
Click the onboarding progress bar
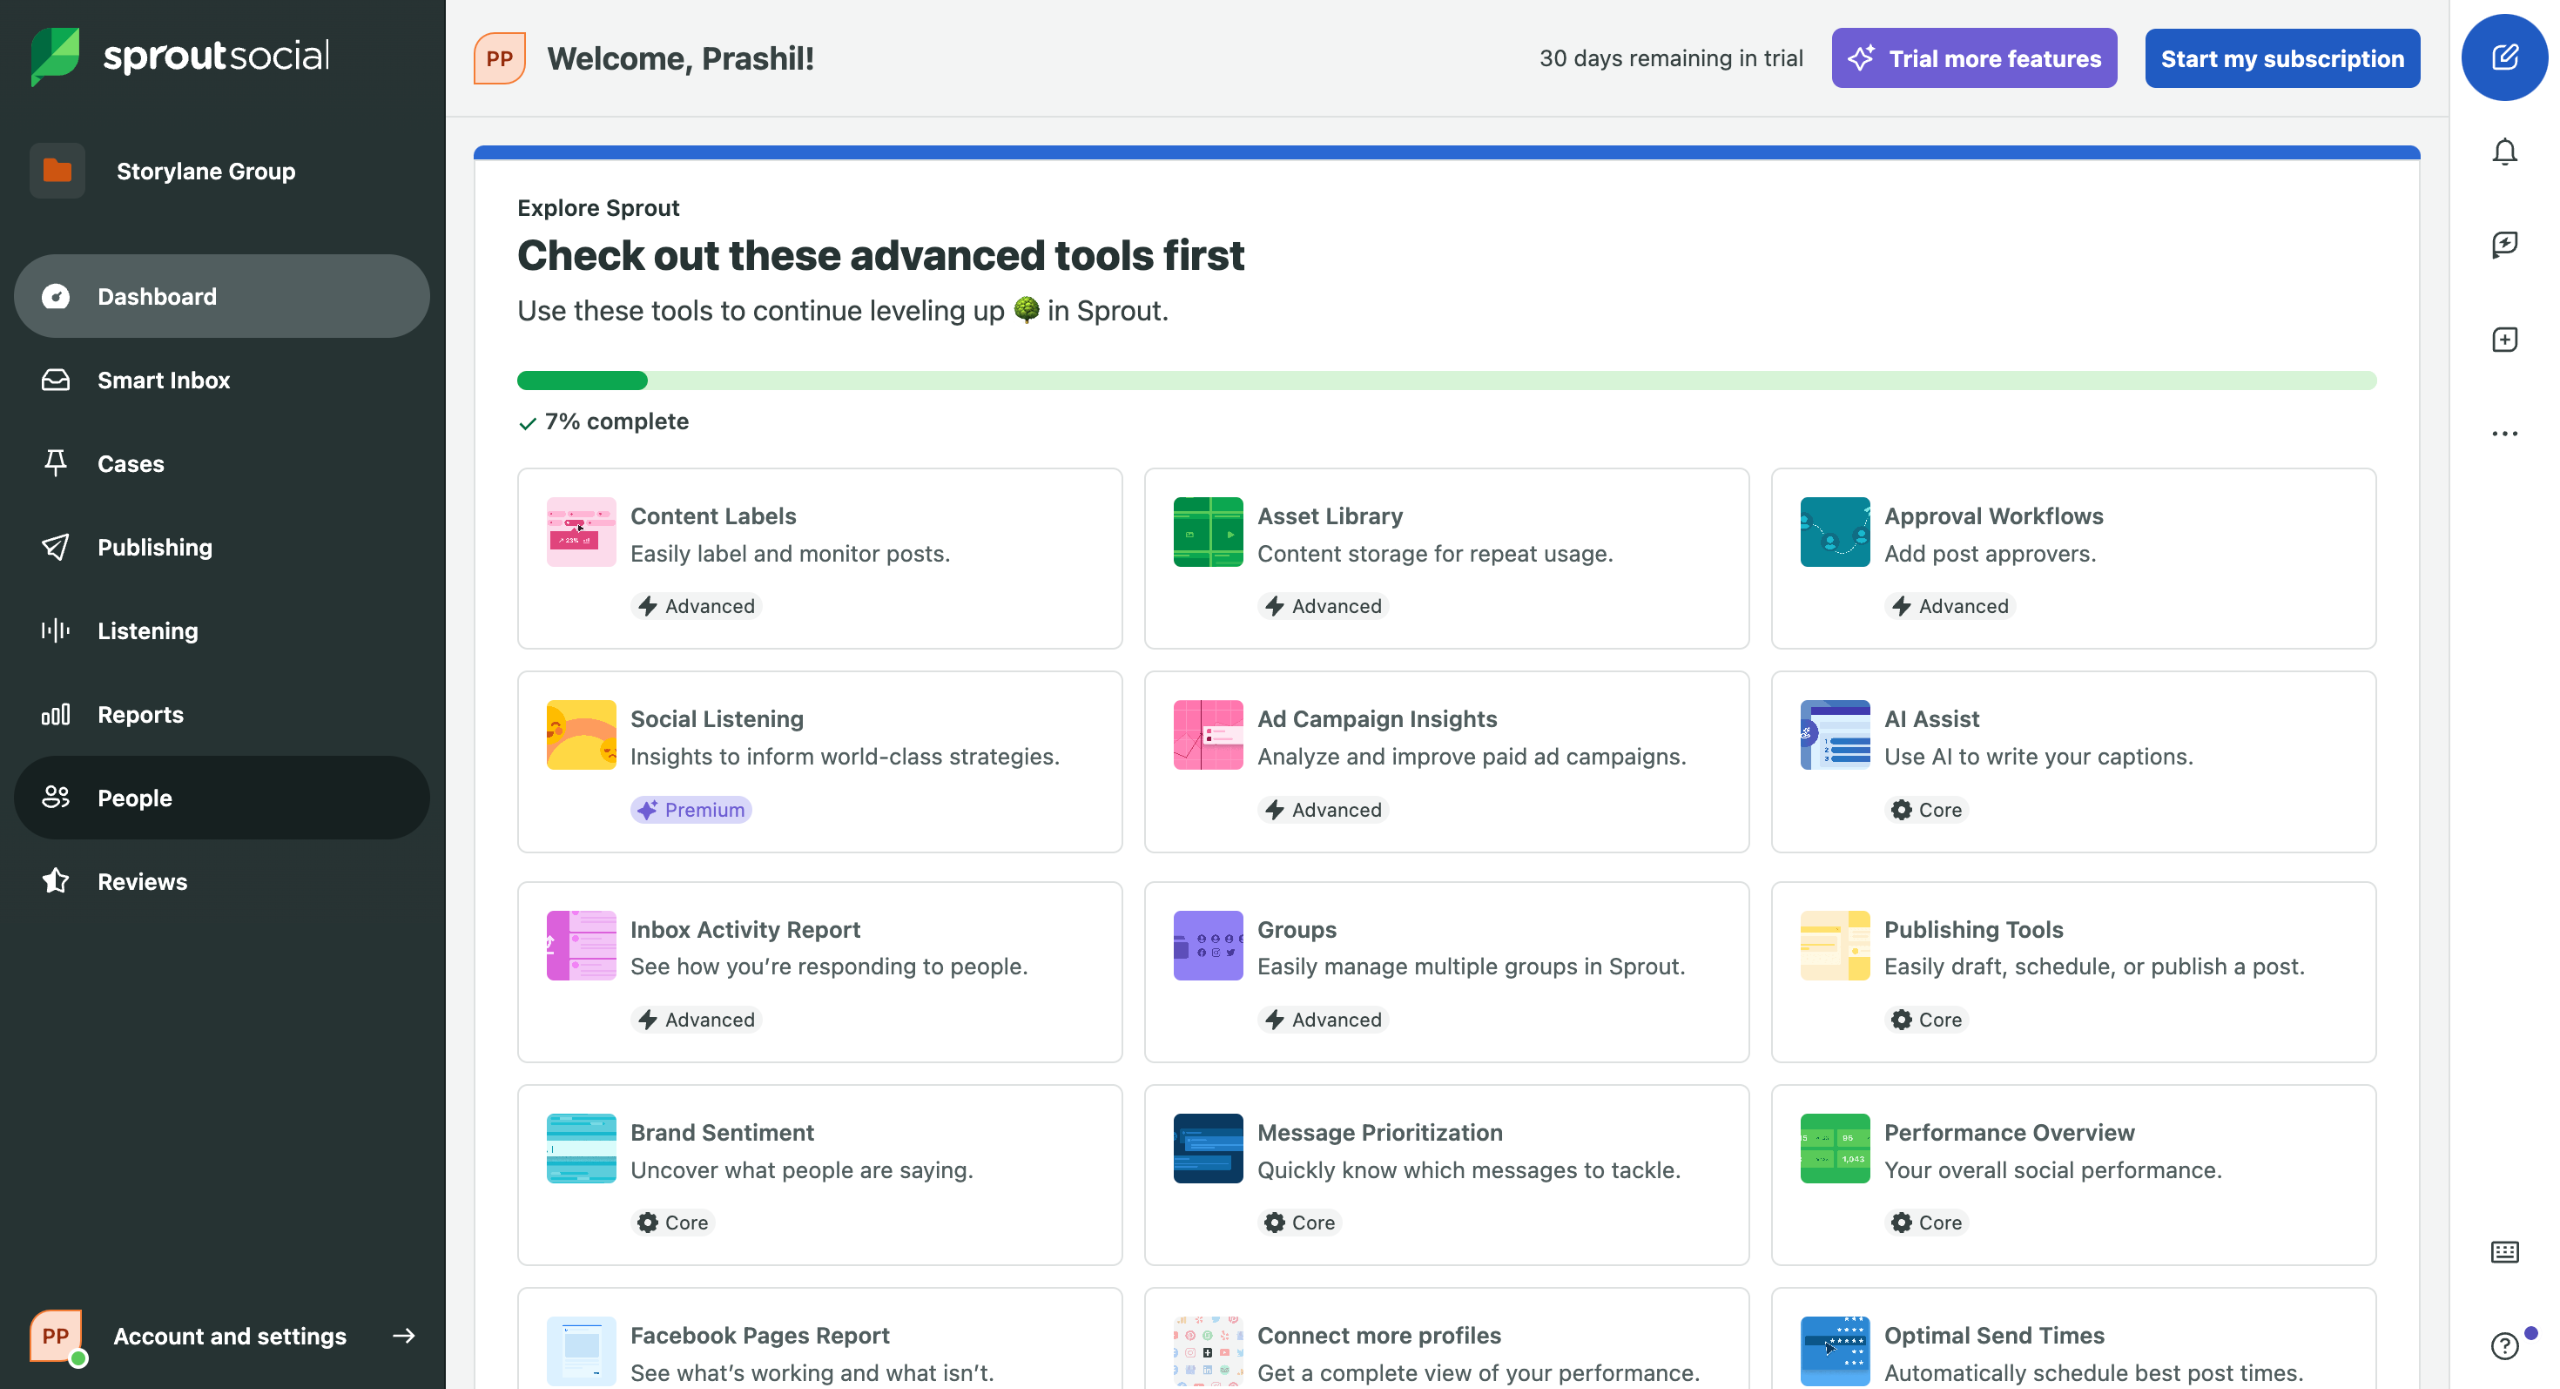tap(1445, 380)
